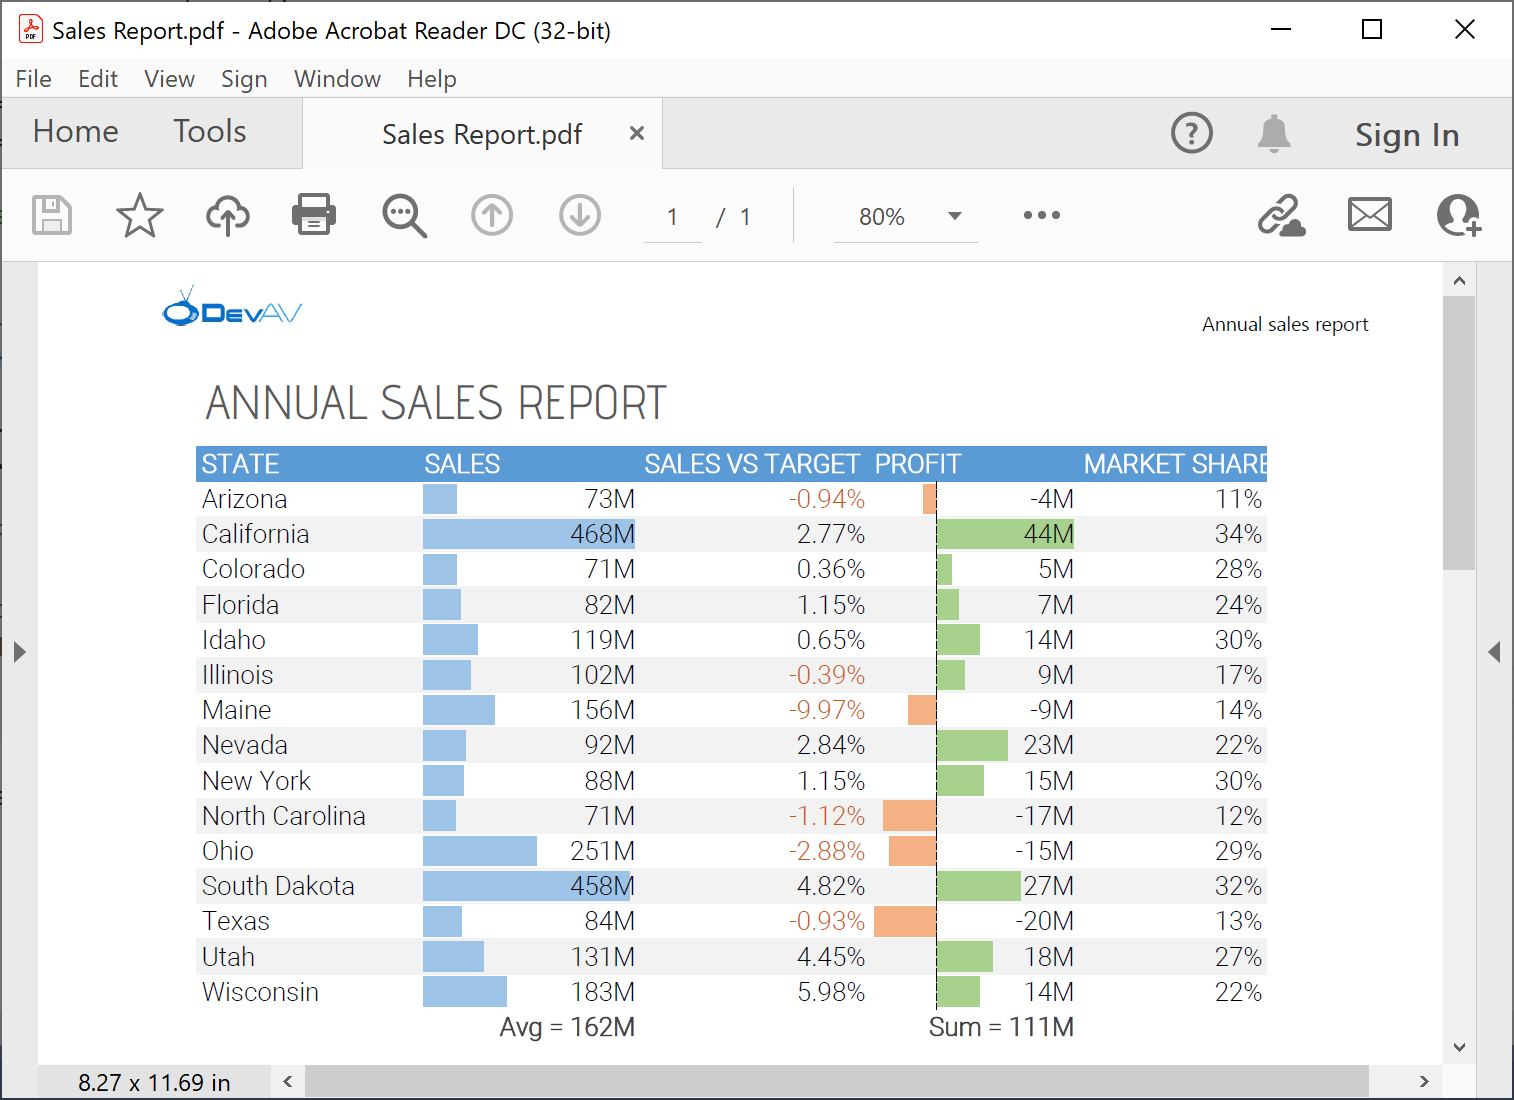Screen dimensions: 1514x1100
Task: Print the Sales Report document
Action: click(314, 215)
